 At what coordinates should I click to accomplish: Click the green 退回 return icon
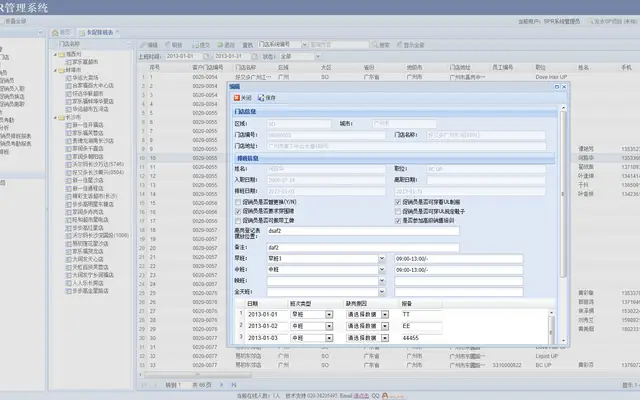click(x=220, y=44)
